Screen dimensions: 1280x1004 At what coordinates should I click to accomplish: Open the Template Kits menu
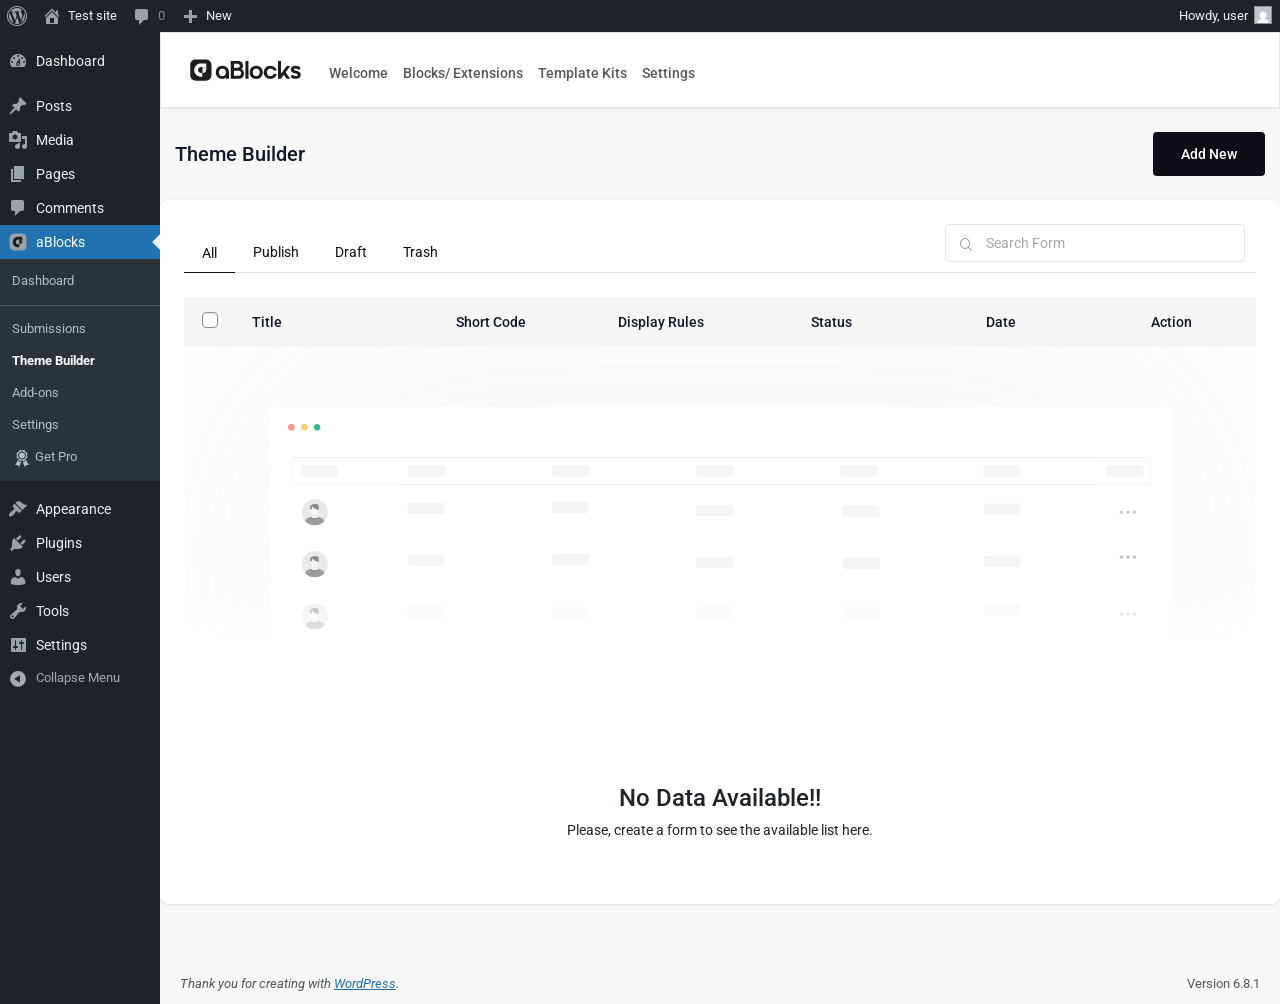coord(582,73)
